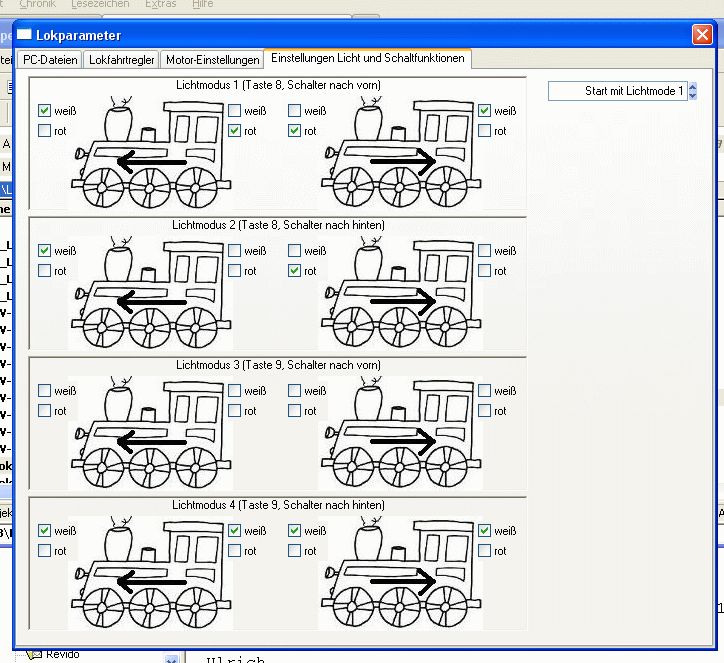This screenshot has width=724, height=663.
Task: Switch to the PC-Dateien tab
Action: (x=50, y=60)
